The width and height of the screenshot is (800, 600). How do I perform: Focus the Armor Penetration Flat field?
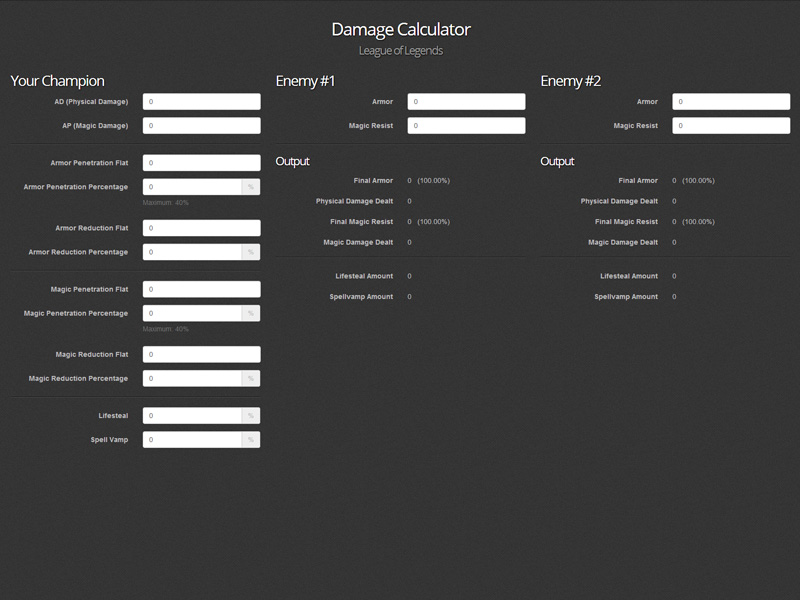click(x=202, y=163)
